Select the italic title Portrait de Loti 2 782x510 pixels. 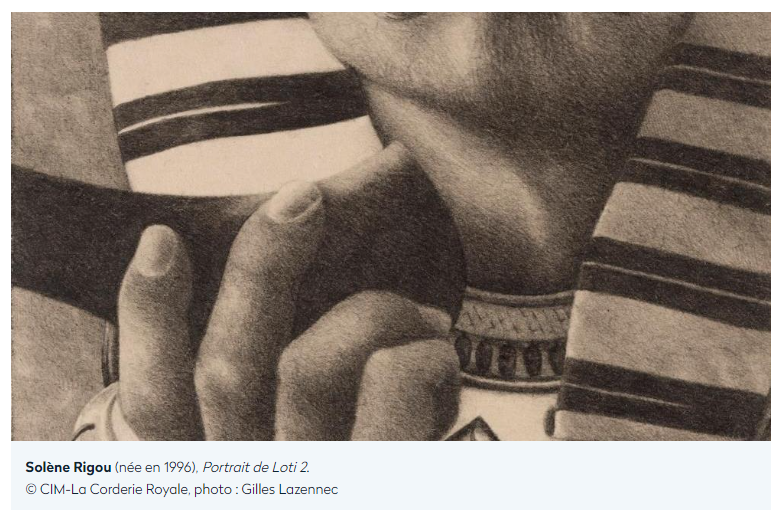coord(256,468)
